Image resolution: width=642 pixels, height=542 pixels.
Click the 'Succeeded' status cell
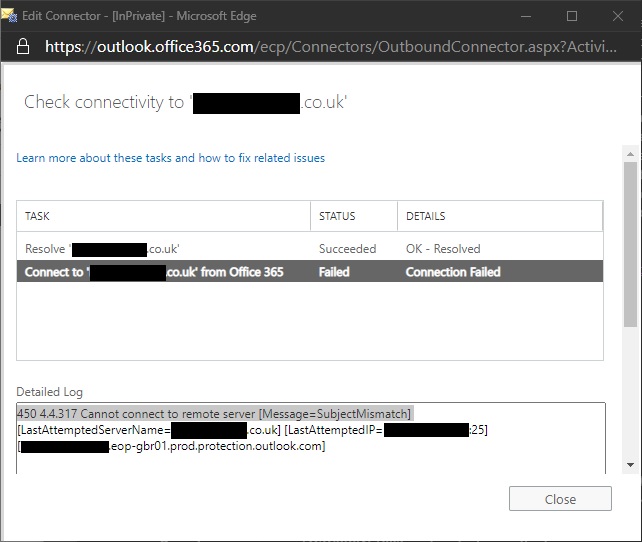pos(347,248)
